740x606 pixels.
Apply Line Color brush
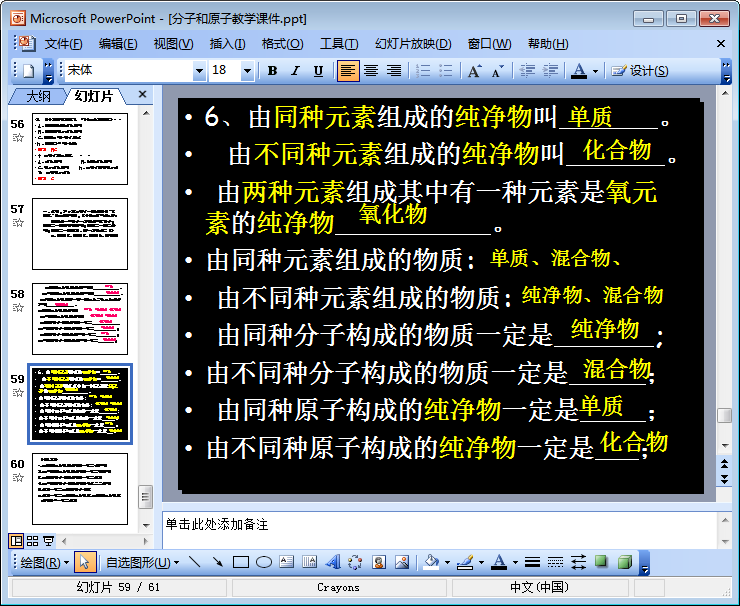pos(465,562)
